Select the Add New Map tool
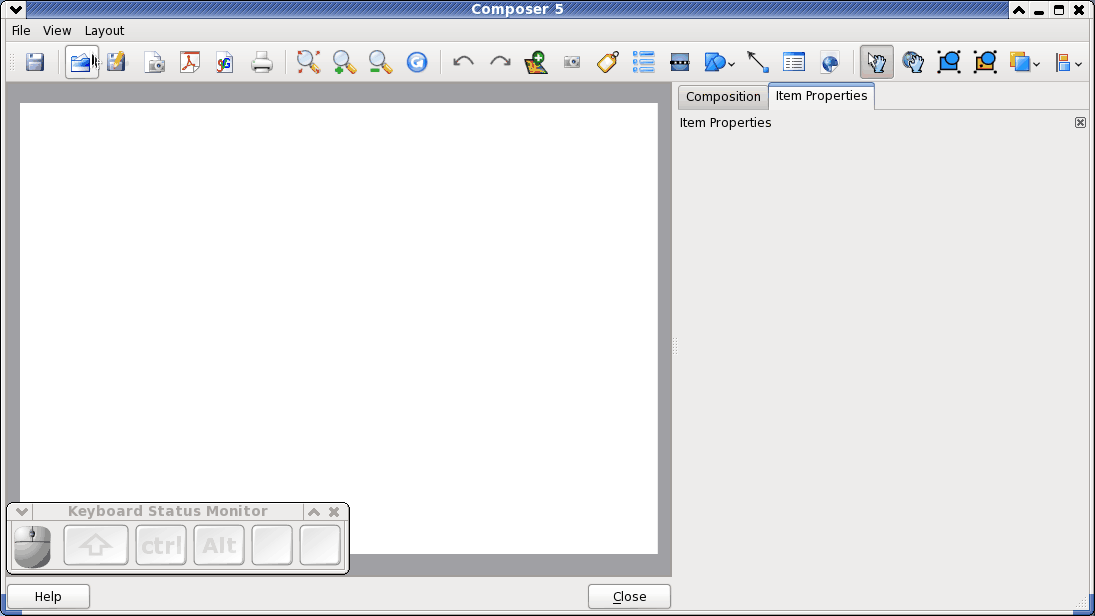Screen dimensions: 1095x616 [536, 62]
